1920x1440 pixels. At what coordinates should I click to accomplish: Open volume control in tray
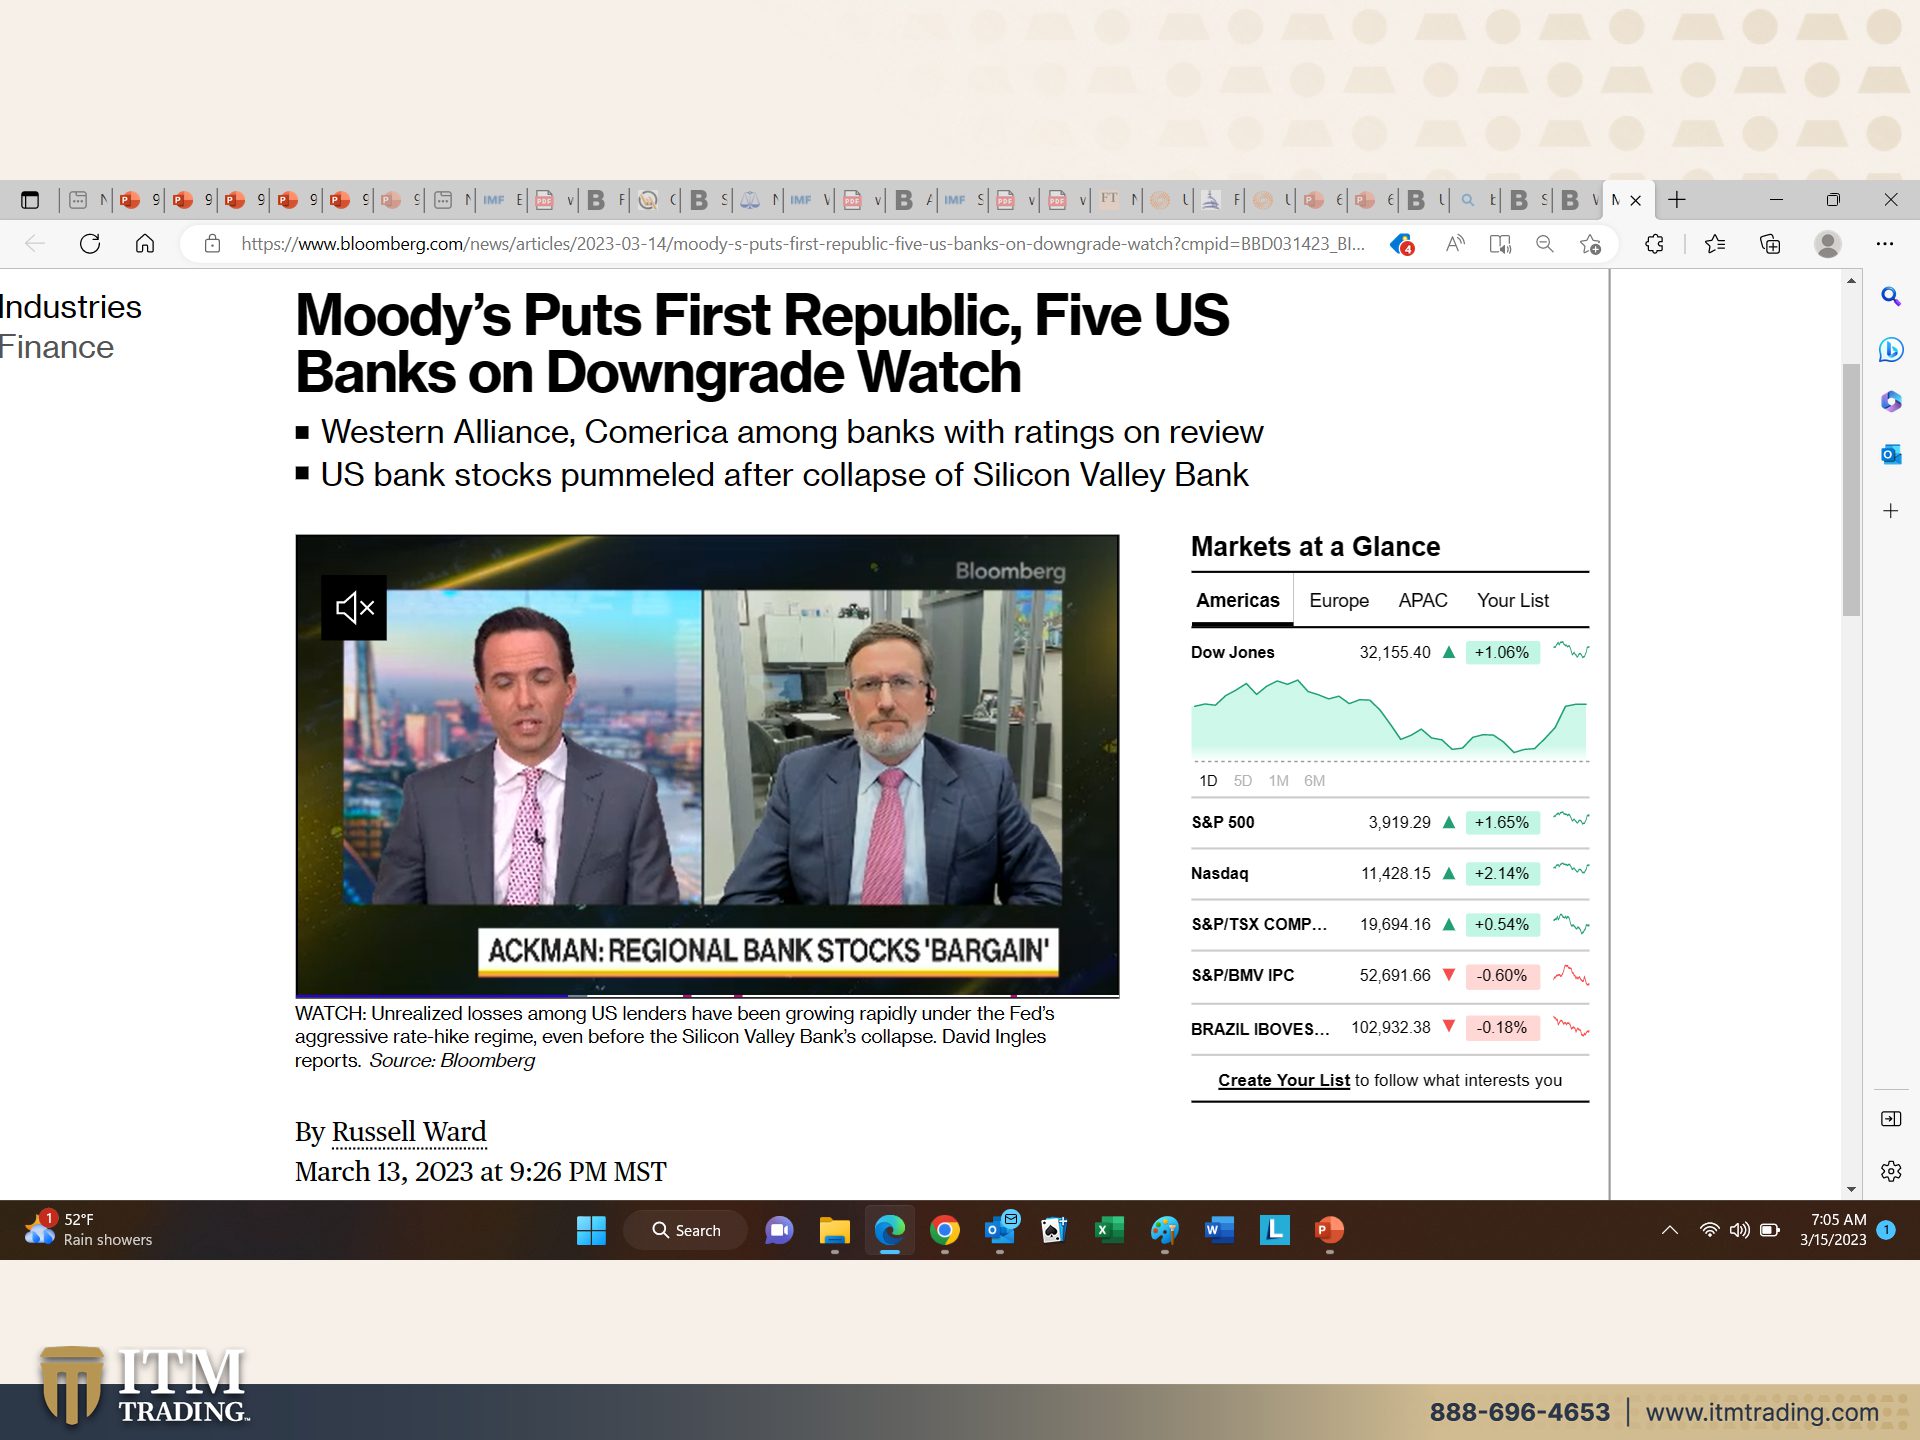1740,1230
